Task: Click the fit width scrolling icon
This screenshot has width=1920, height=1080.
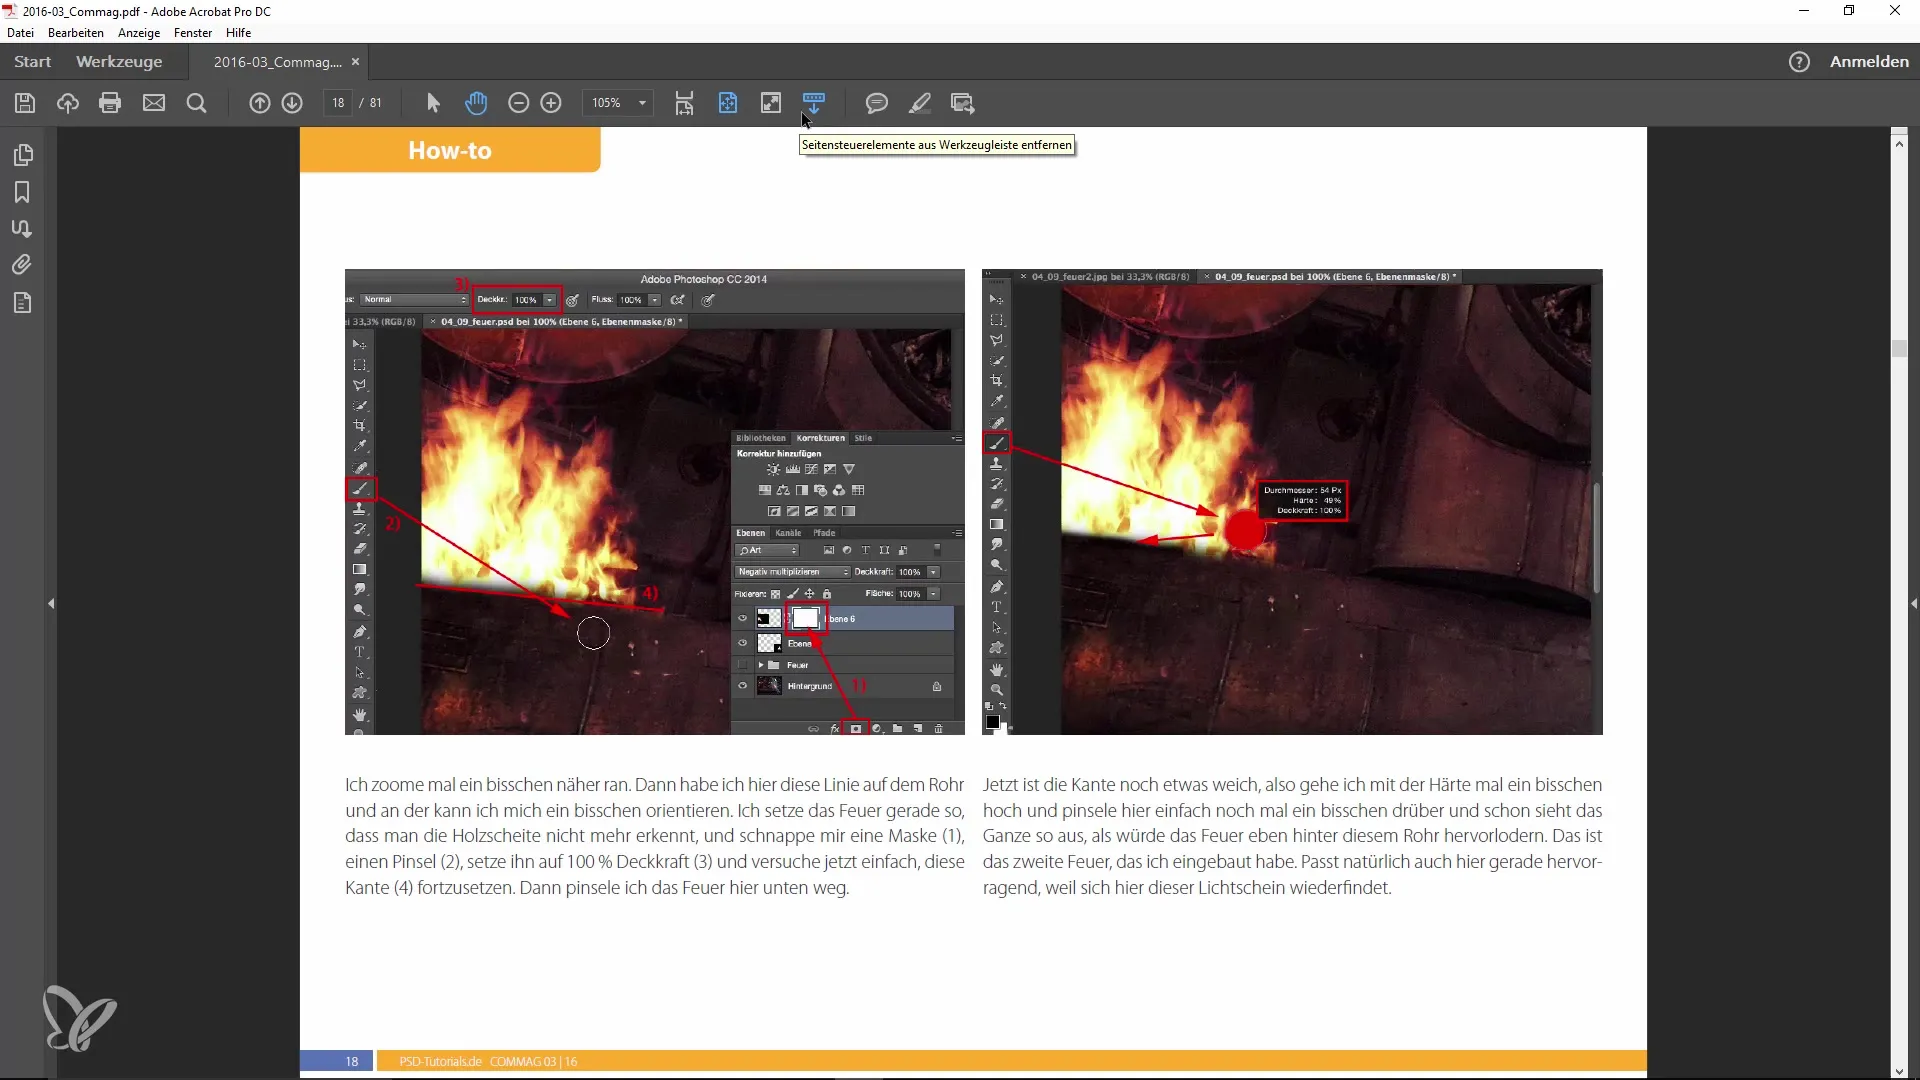Action: point(684,103)
